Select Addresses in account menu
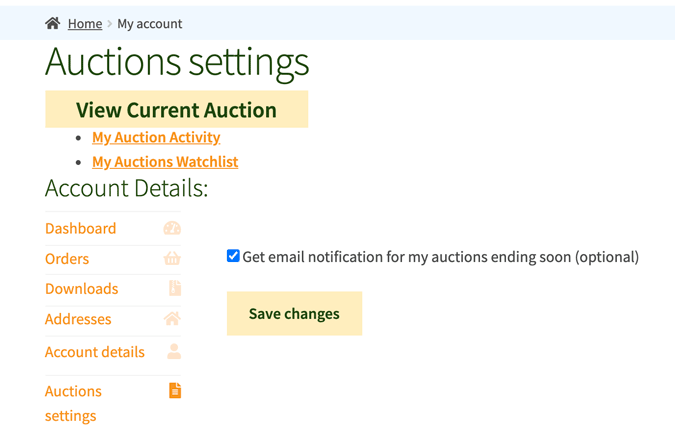The height and width of the screenshot is (427, 675). tap(78, 319)
